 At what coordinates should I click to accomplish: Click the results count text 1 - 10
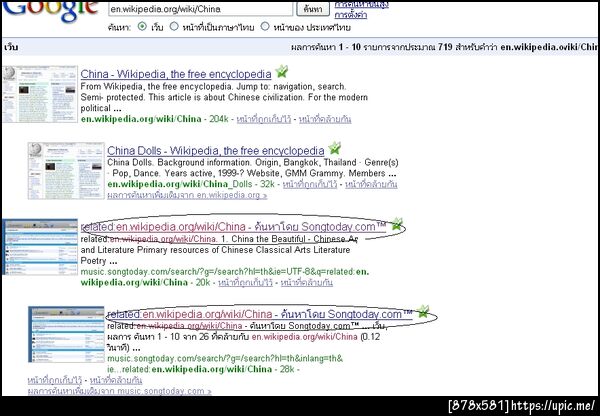[350, 47]
